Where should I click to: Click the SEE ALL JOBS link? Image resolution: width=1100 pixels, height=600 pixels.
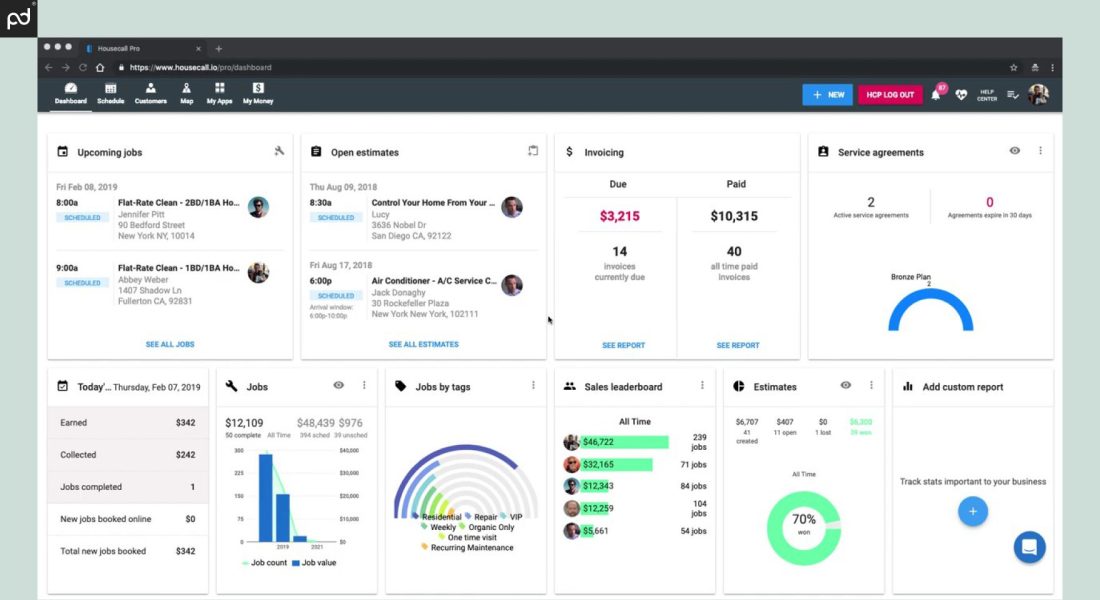coord(170,344)
